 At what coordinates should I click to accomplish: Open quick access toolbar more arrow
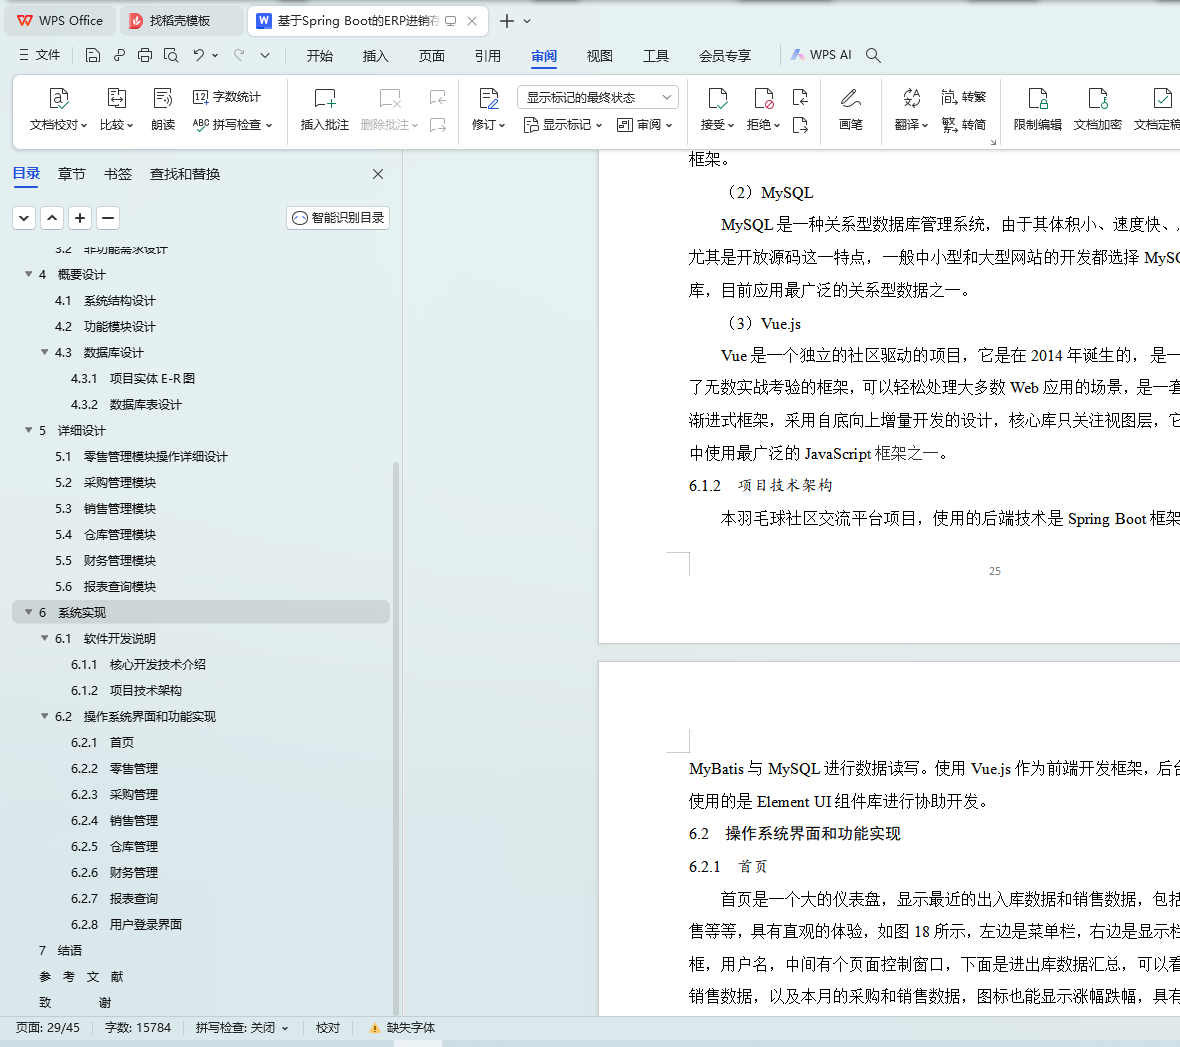click(x=265, y=55)
